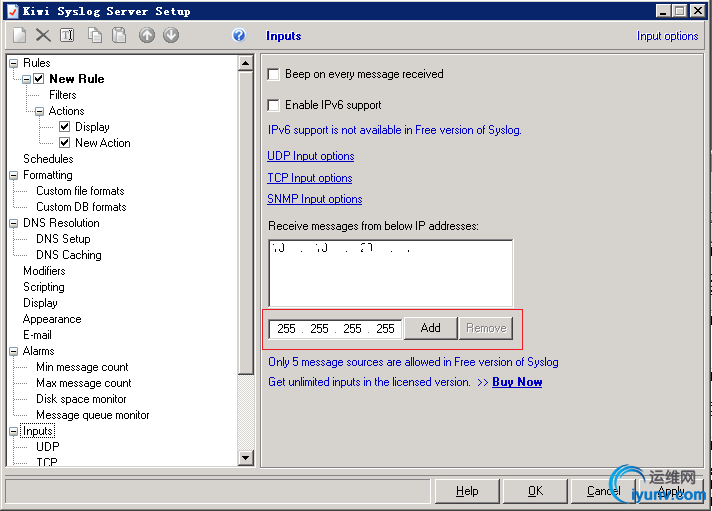The width and height of the screenshot is (712, 511).
Task: Click the Remove button
Action: click(486, 328)
